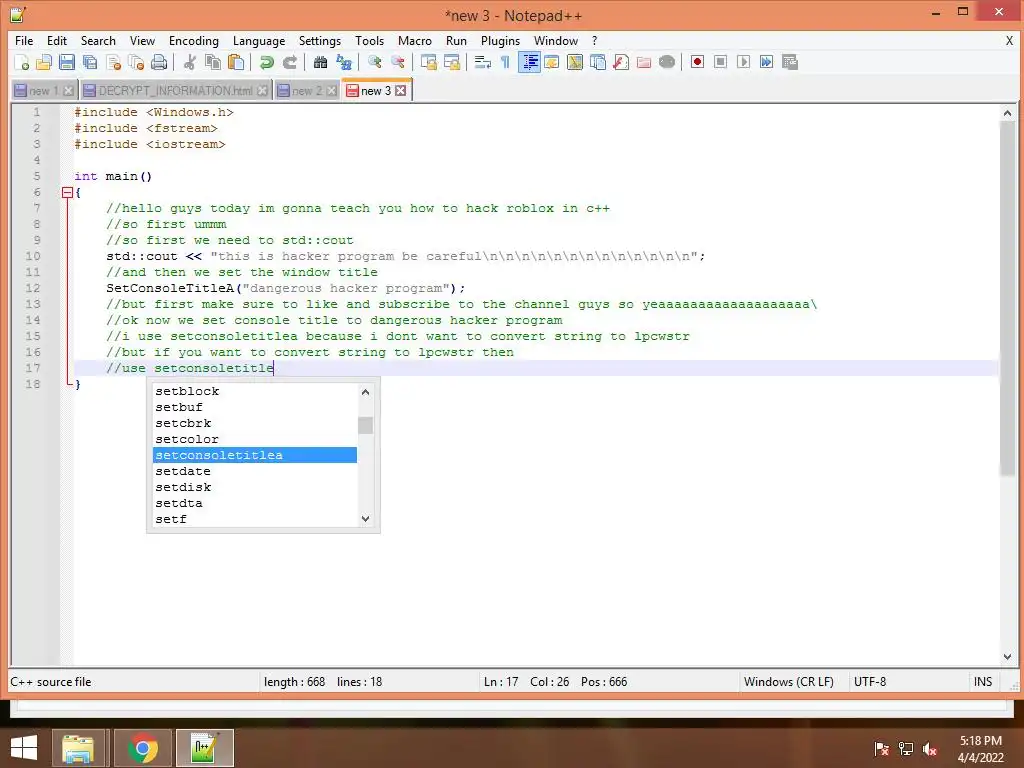Image resolution: width=1024 pixels, height=768 pixels.
Task: Click the Redo toolbar icon
Action: (289, 62)
